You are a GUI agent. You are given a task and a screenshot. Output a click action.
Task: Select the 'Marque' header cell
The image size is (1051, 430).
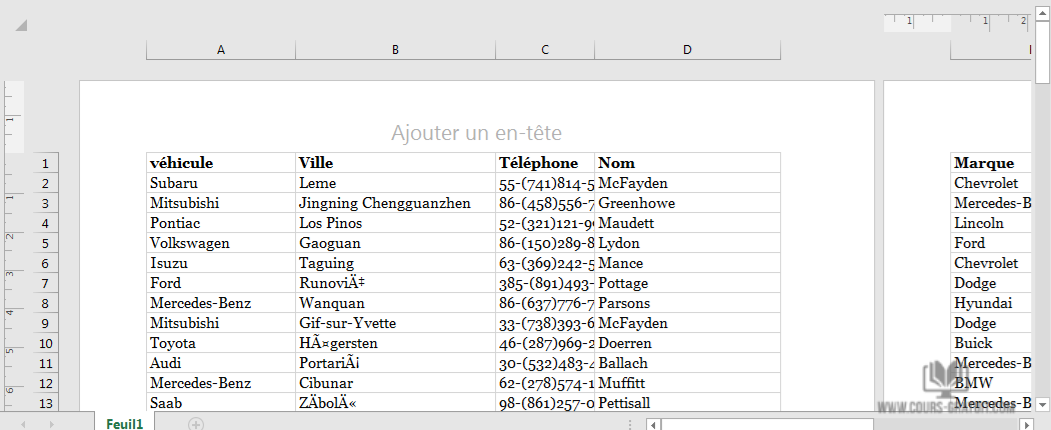coord(990,163)
